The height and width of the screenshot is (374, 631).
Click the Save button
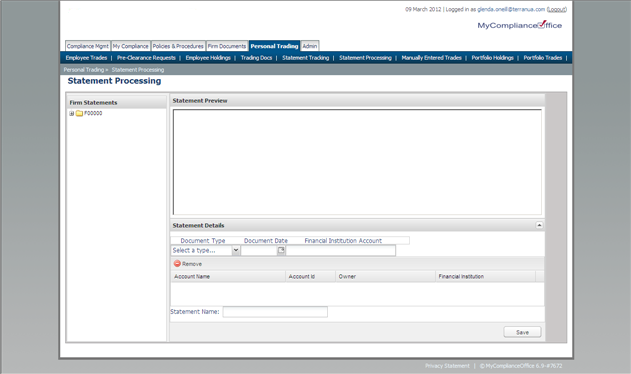click(522, 332)
